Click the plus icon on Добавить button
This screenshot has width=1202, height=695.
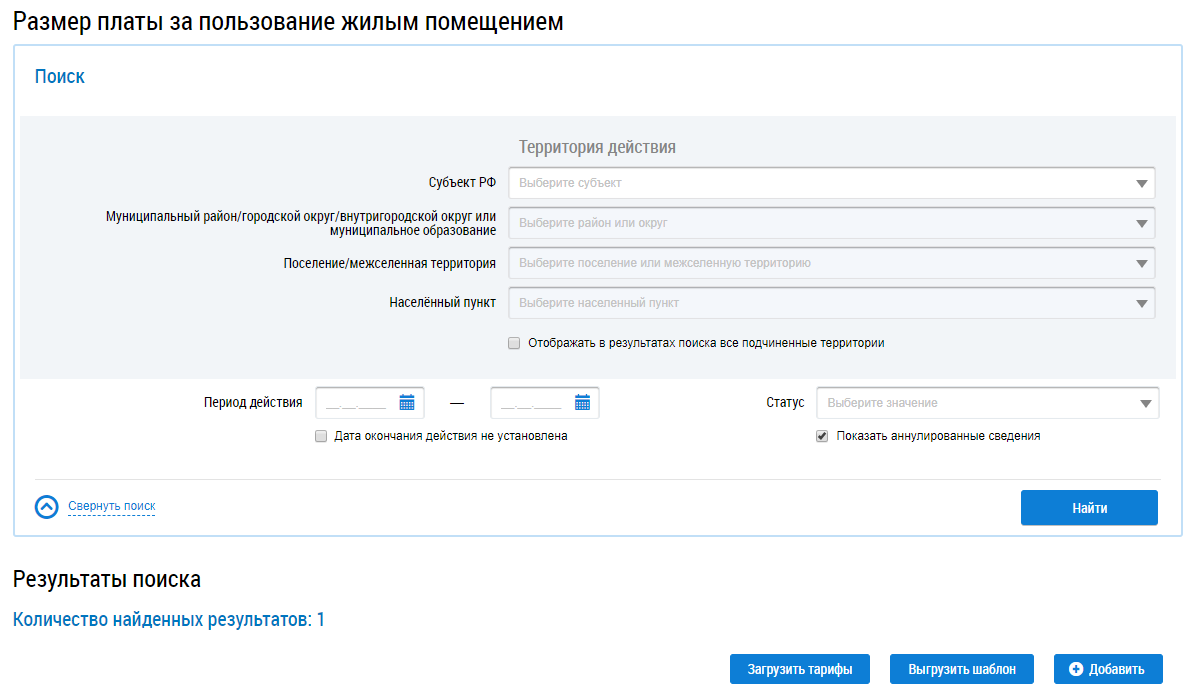[x=1076, y=669]
